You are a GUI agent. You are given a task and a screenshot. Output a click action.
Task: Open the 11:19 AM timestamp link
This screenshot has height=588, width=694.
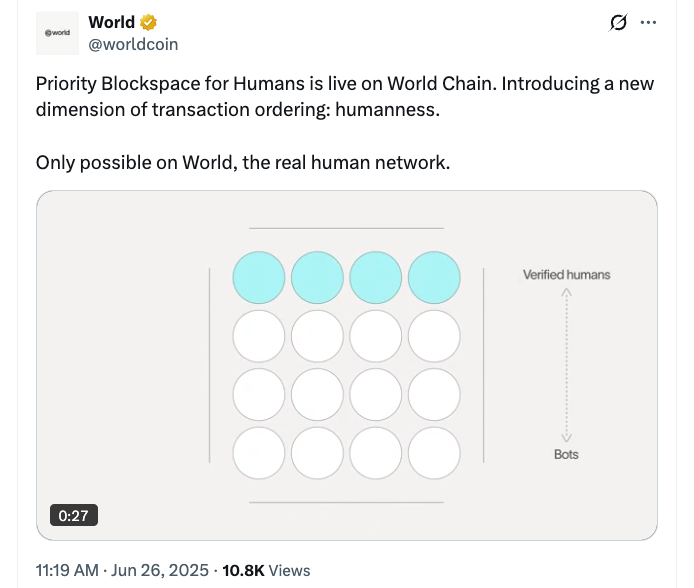(67, 570)
